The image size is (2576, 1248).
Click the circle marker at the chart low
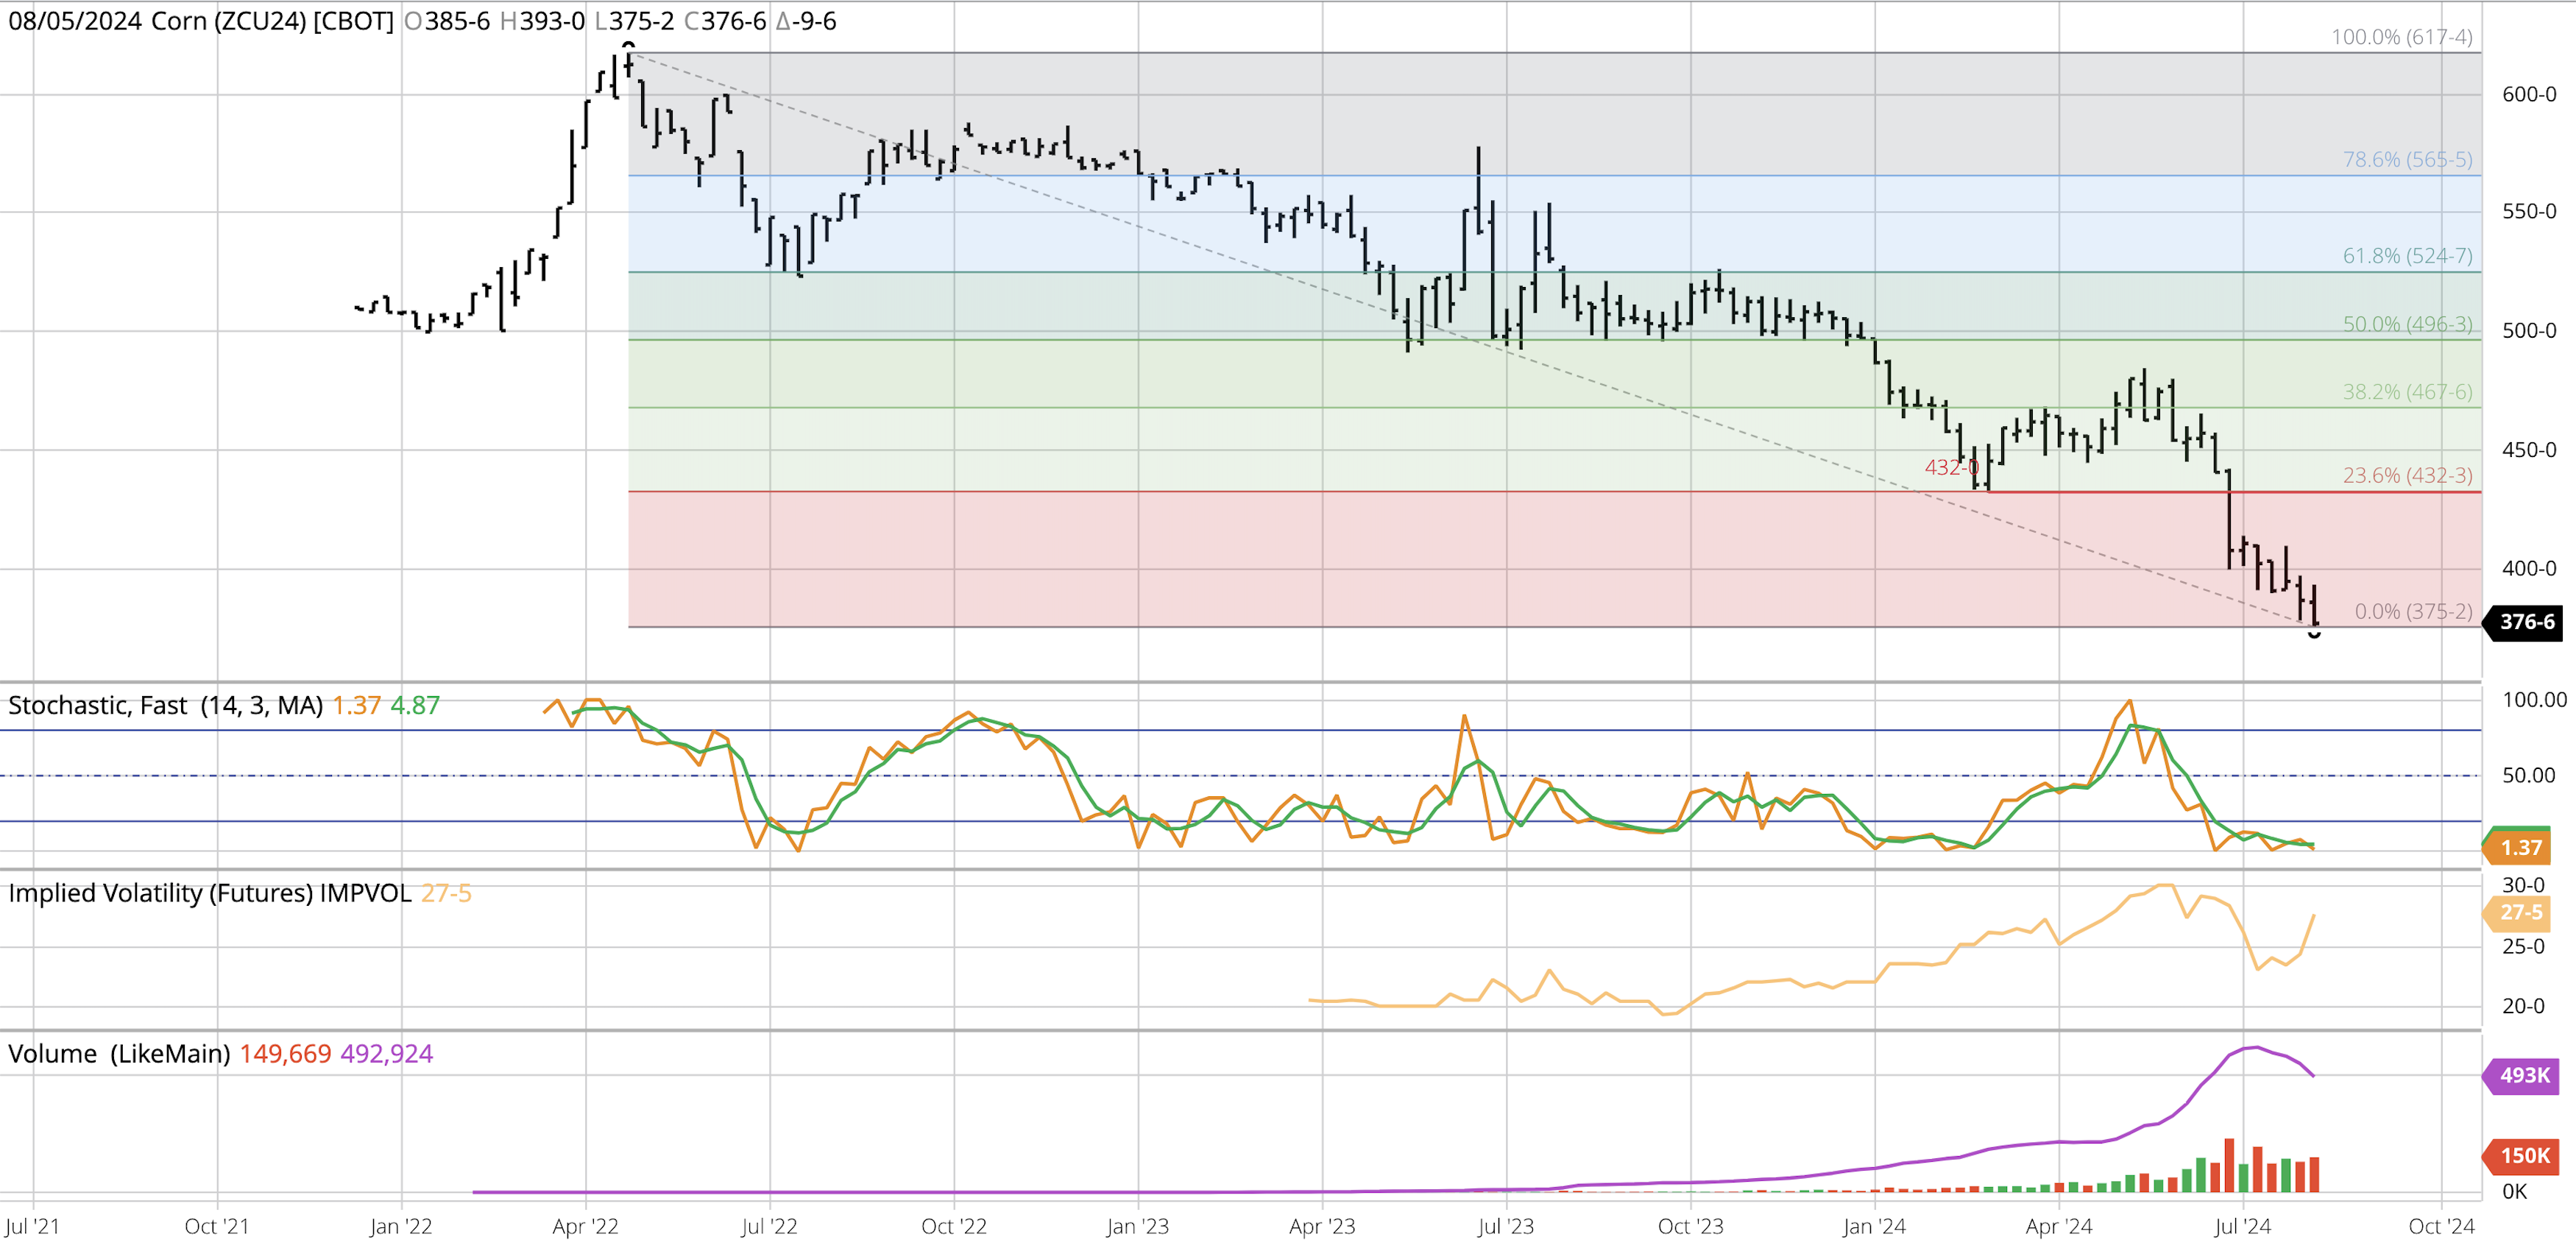coord(2314,634)
